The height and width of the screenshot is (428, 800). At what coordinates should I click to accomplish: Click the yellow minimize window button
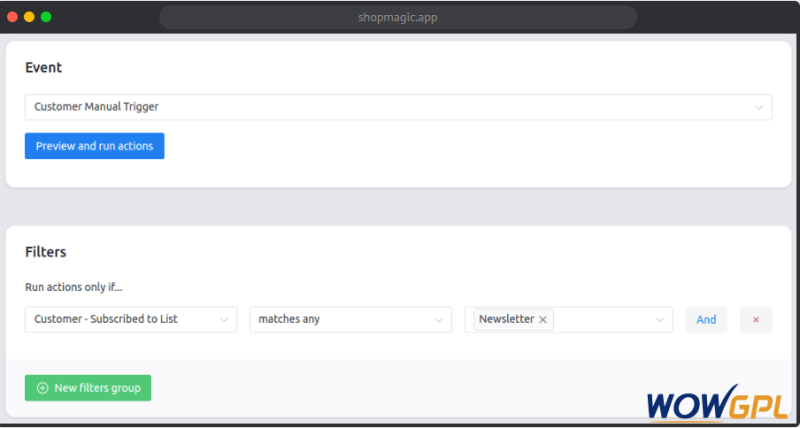pyautogui.click(x=29, y=17)
